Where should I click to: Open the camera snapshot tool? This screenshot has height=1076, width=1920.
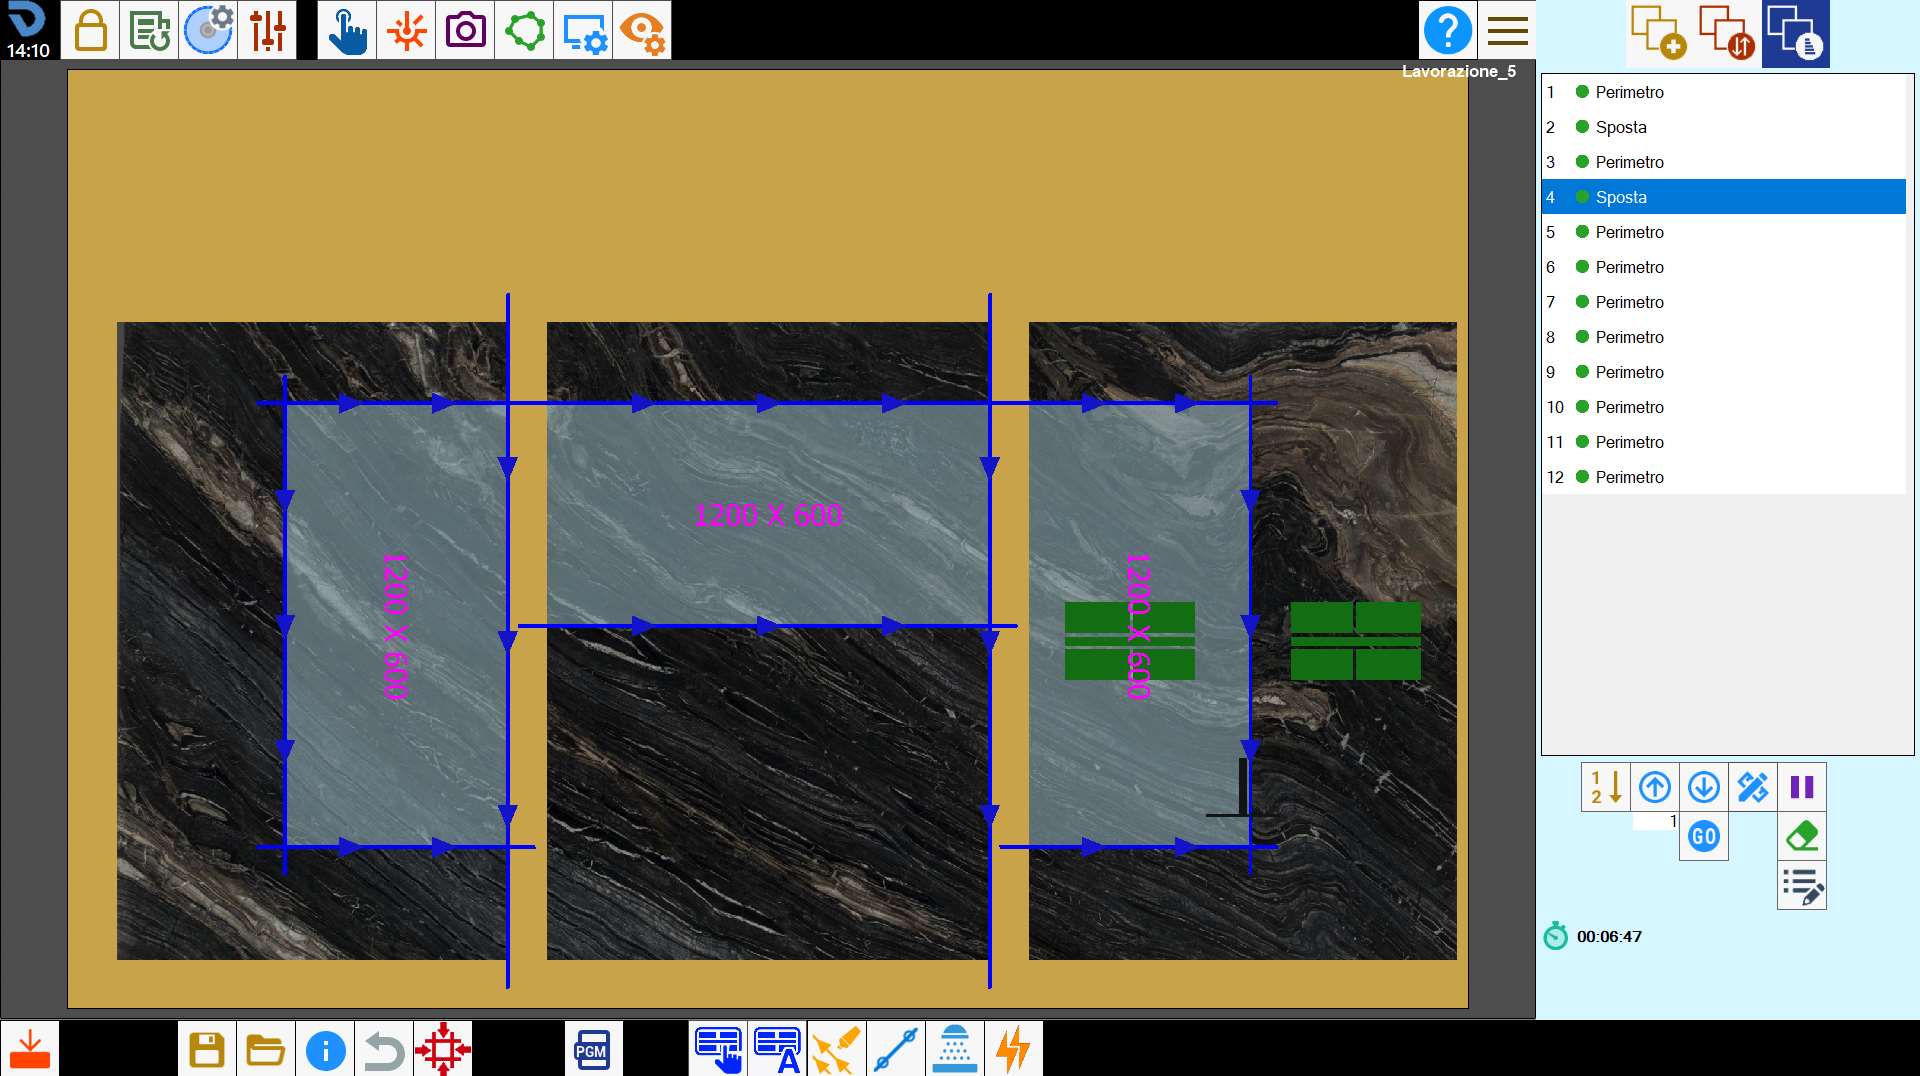point(465,30)
